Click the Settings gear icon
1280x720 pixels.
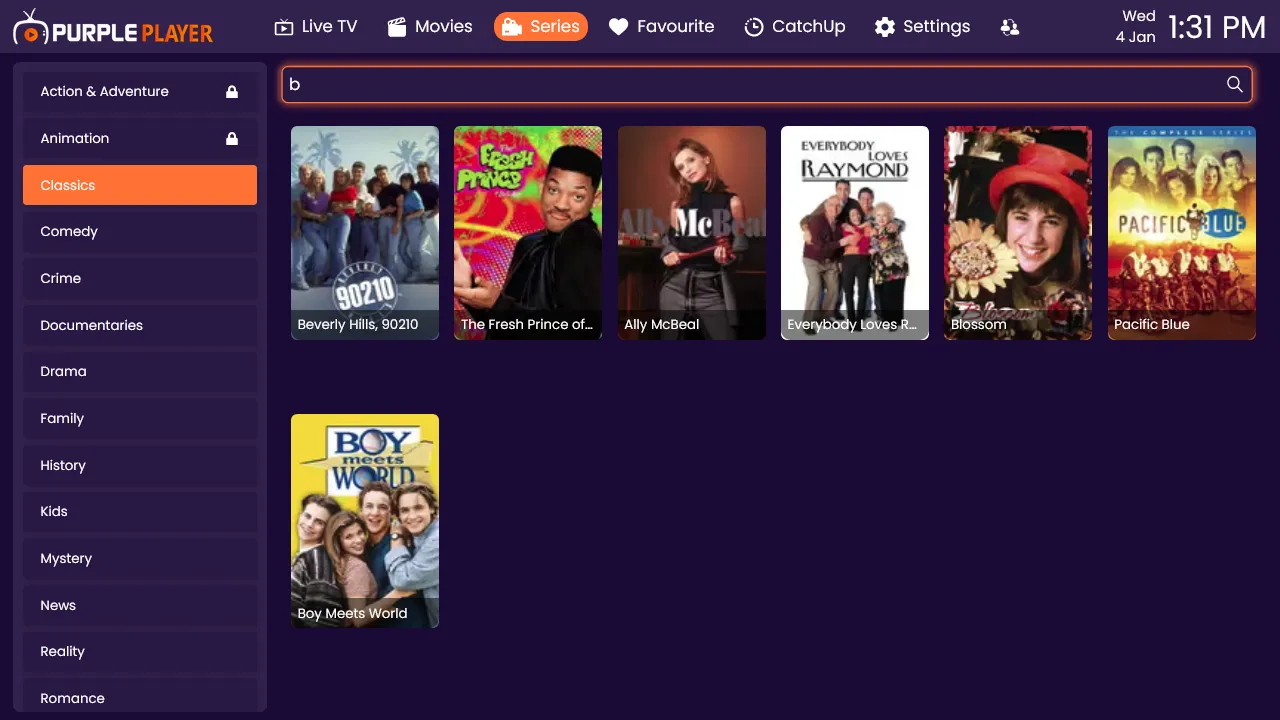(x=885, y=27)
